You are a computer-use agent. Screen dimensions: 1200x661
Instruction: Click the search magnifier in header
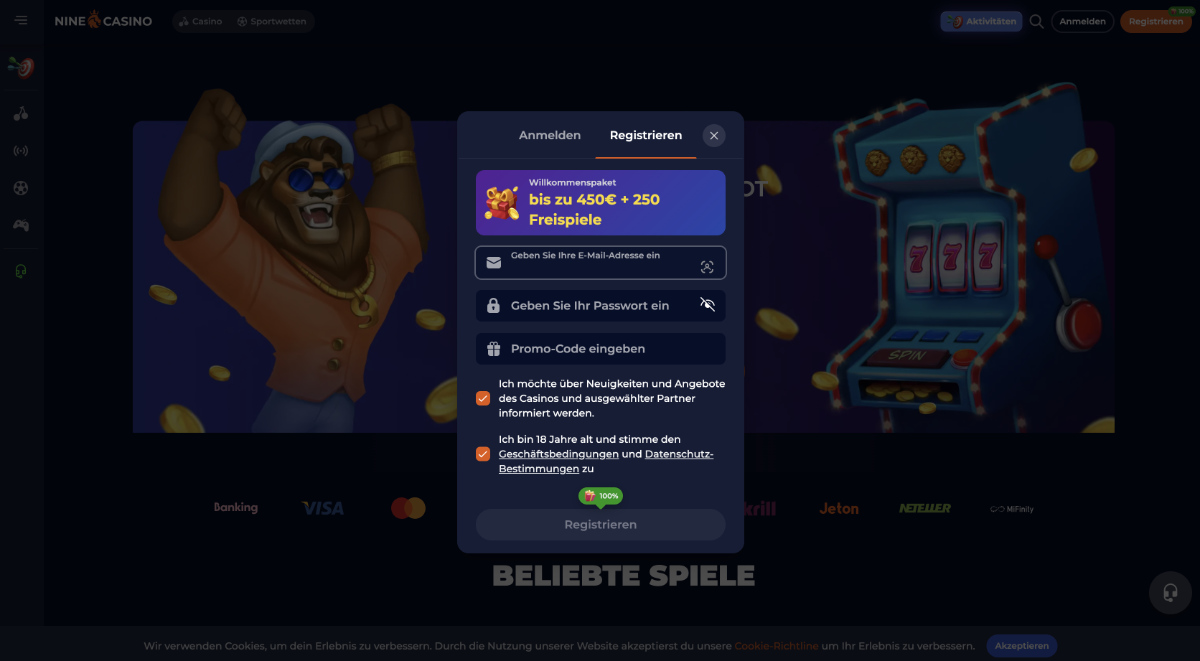coord(1037,21)
